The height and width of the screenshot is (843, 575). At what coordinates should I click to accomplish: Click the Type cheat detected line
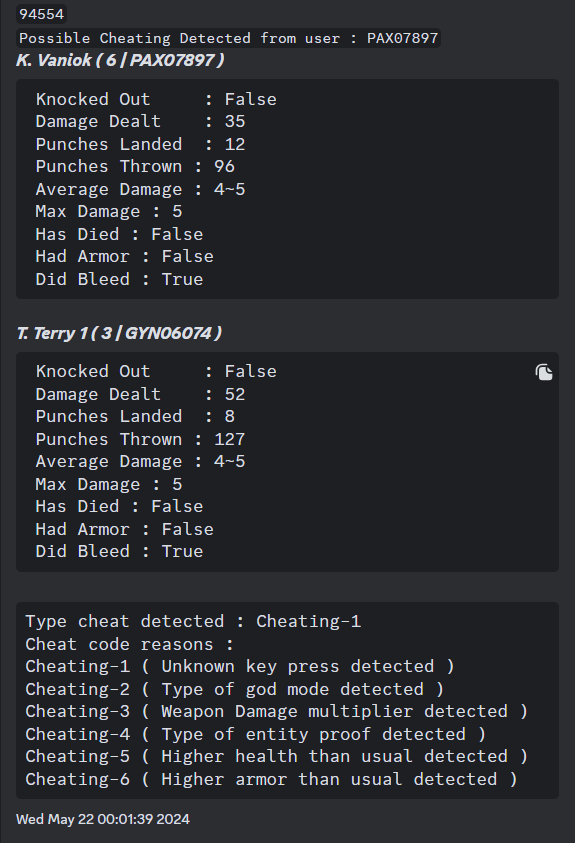[193, 621]
